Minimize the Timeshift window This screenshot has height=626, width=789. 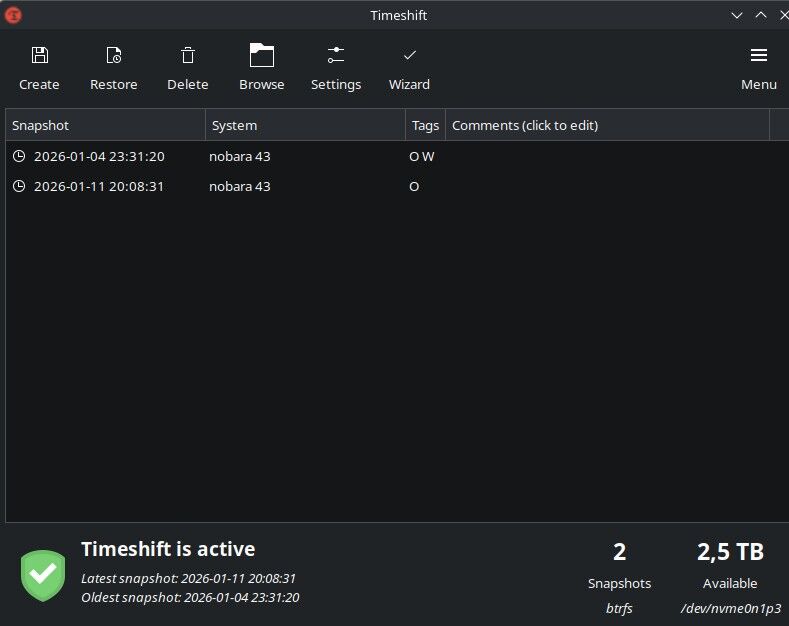(x=737, y=15)
